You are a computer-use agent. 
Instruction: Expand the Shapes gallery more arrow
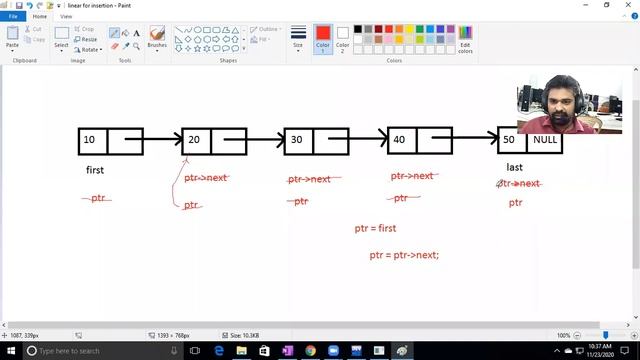[244, 49]
